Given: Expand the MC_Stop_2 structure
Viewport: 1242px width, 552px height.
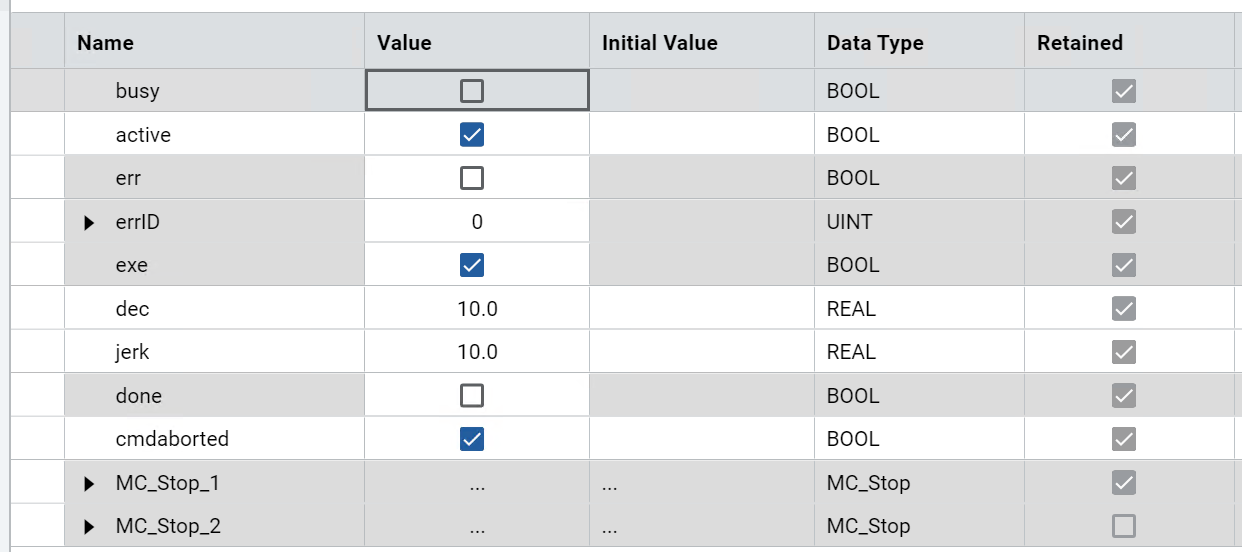Looking at the screenshot, I should click(90, 527).
